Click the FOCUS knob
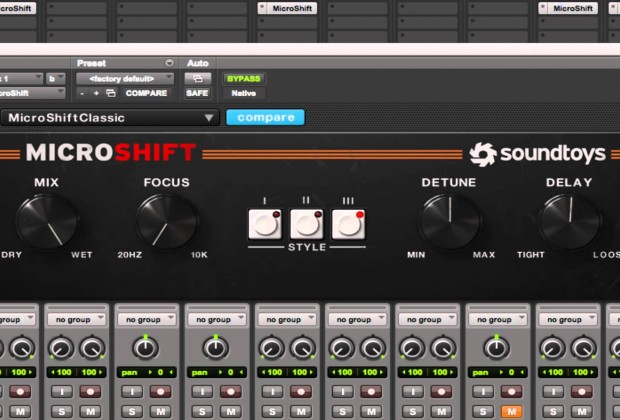The height and width of the screenshot is (420, 620). (167, 222)
